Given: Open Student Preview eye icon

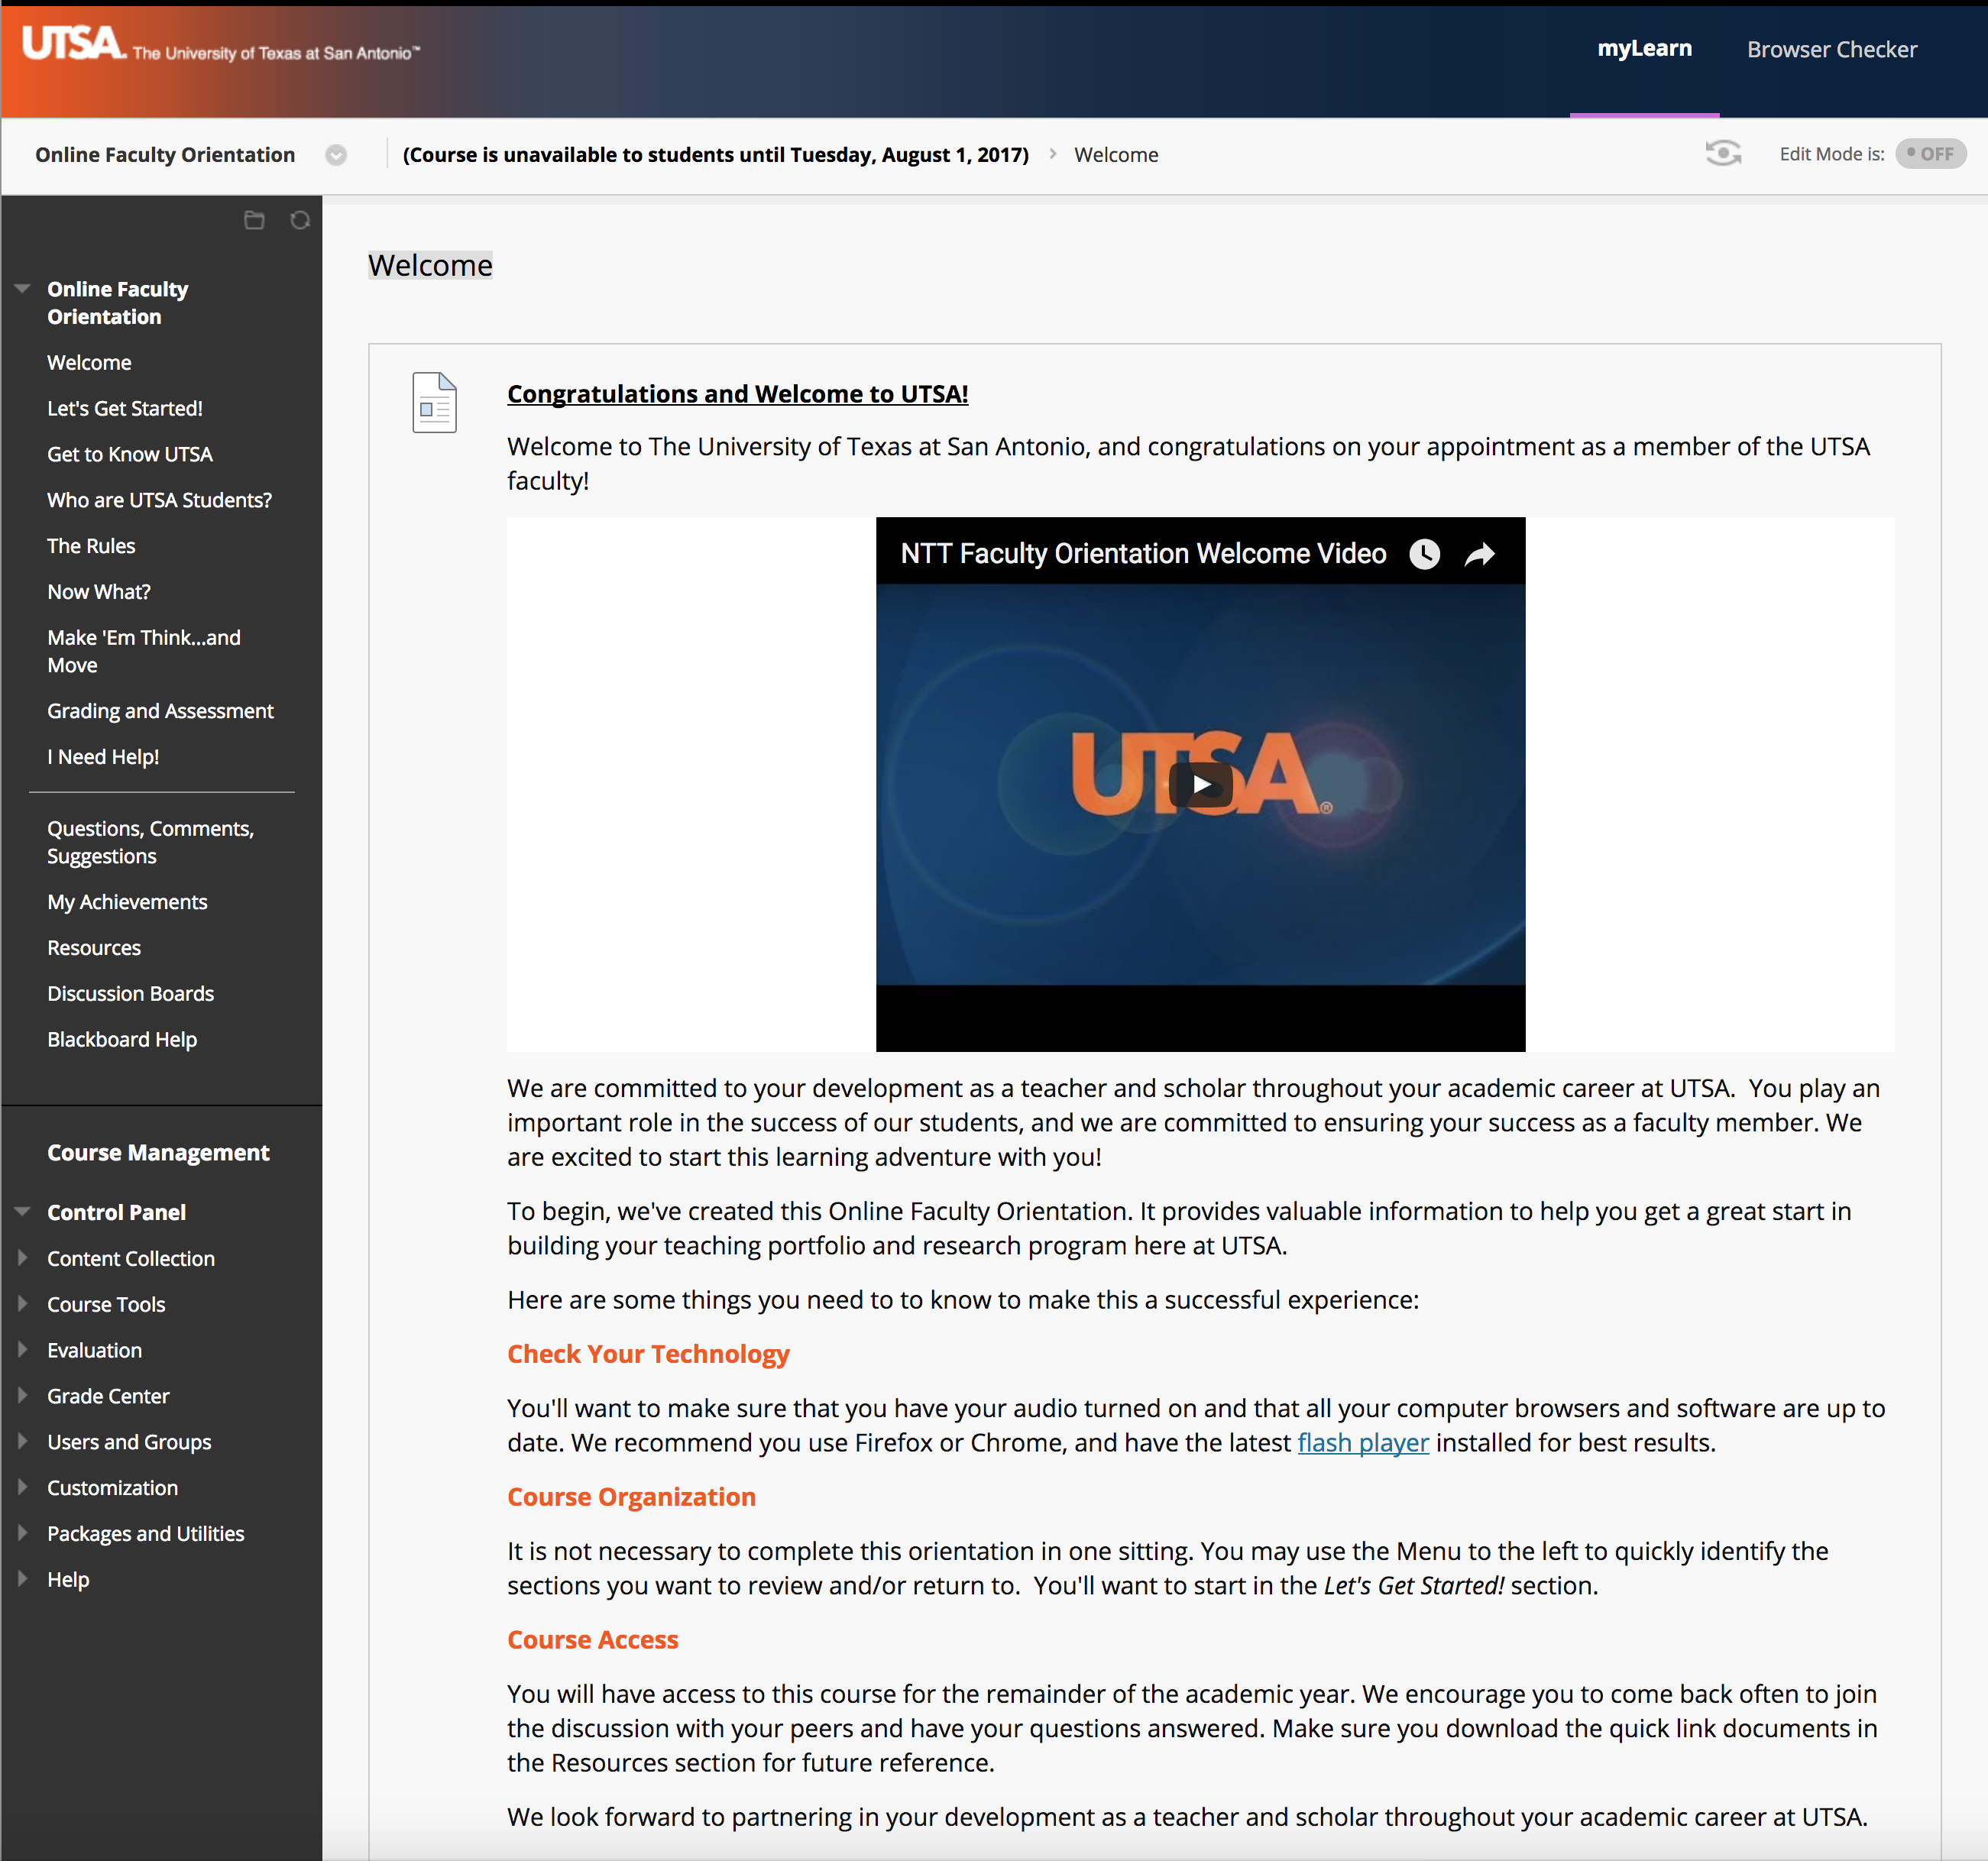Looking at the screenshot, I should click(x=1722, y=154).
